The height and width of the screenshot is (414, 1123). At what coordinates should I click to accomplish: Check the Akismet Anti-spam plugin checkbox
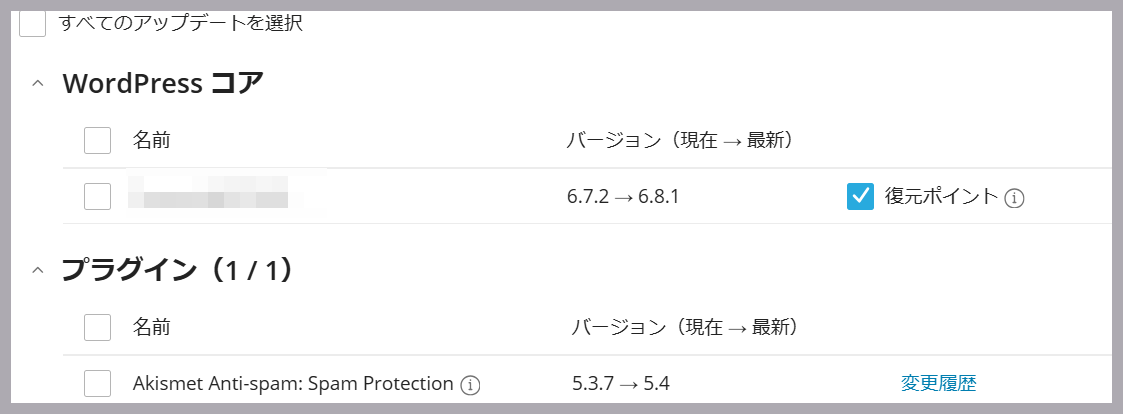tap(97, 383)
